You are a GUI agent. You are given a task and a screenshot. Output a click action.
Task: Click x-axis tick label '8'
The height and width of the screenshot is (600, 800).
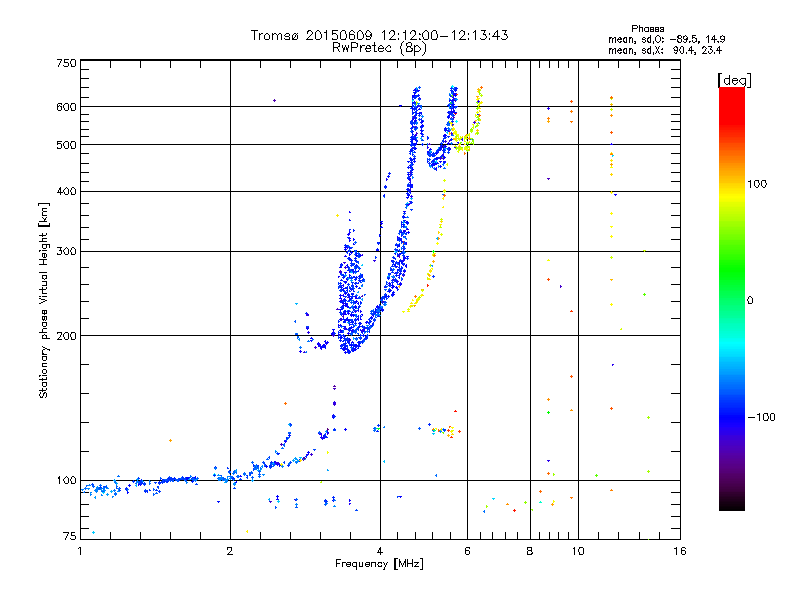[530, 551]
